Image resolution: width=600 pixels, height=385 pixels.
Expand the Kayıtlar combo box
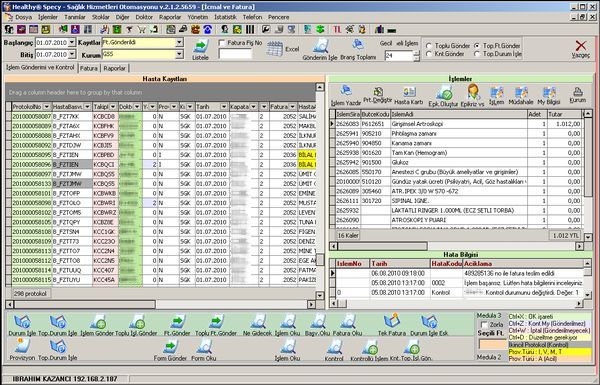179,42
